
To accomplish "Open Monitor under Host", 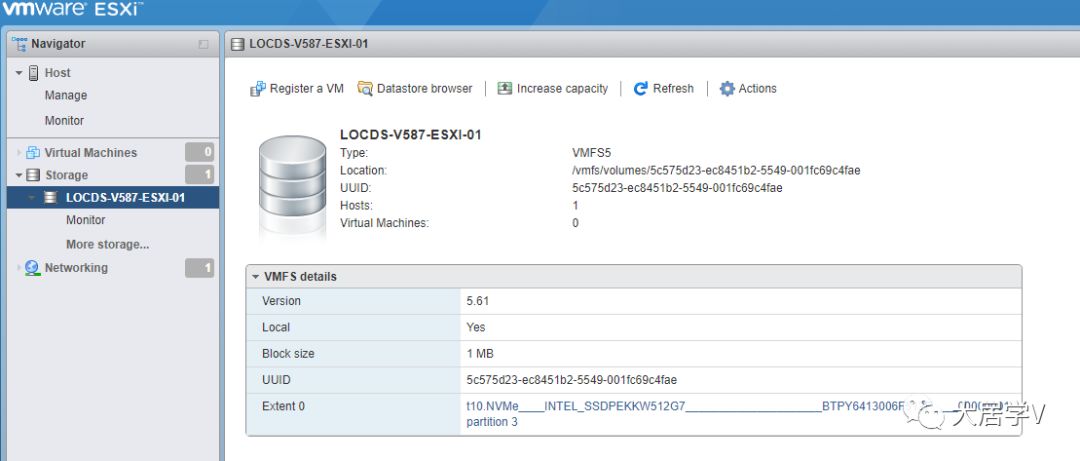I will (64, 121).
